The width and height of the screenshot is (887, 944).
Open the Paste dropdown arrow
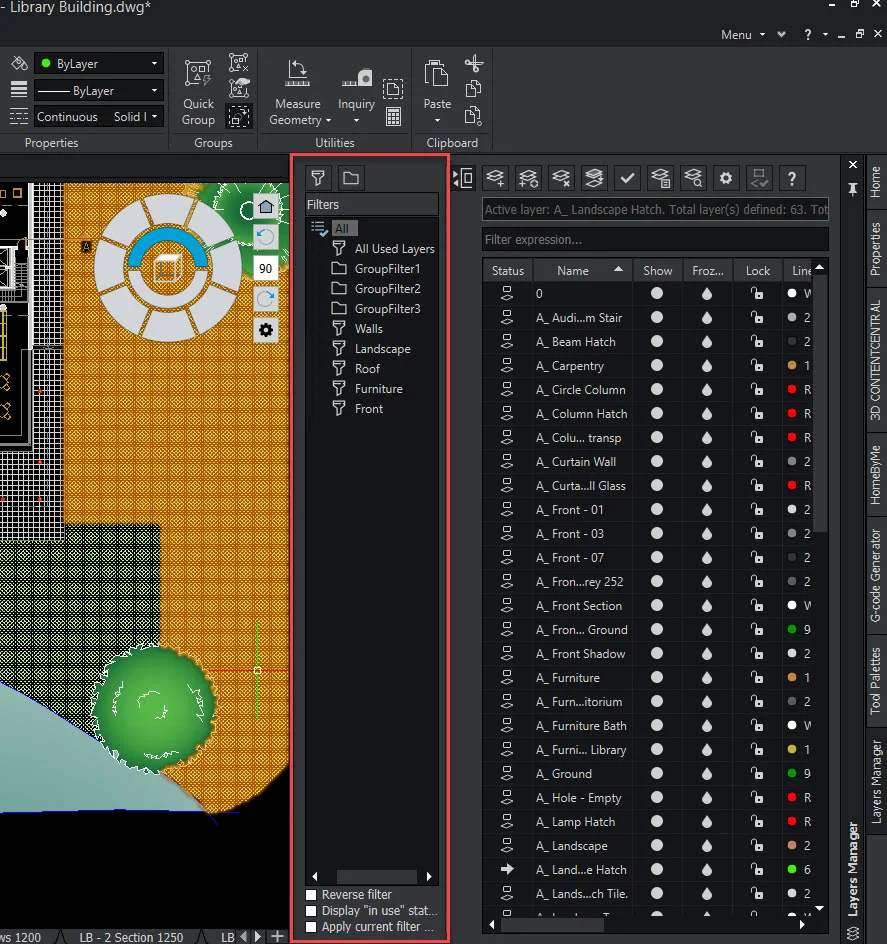[x=437, y=120]
